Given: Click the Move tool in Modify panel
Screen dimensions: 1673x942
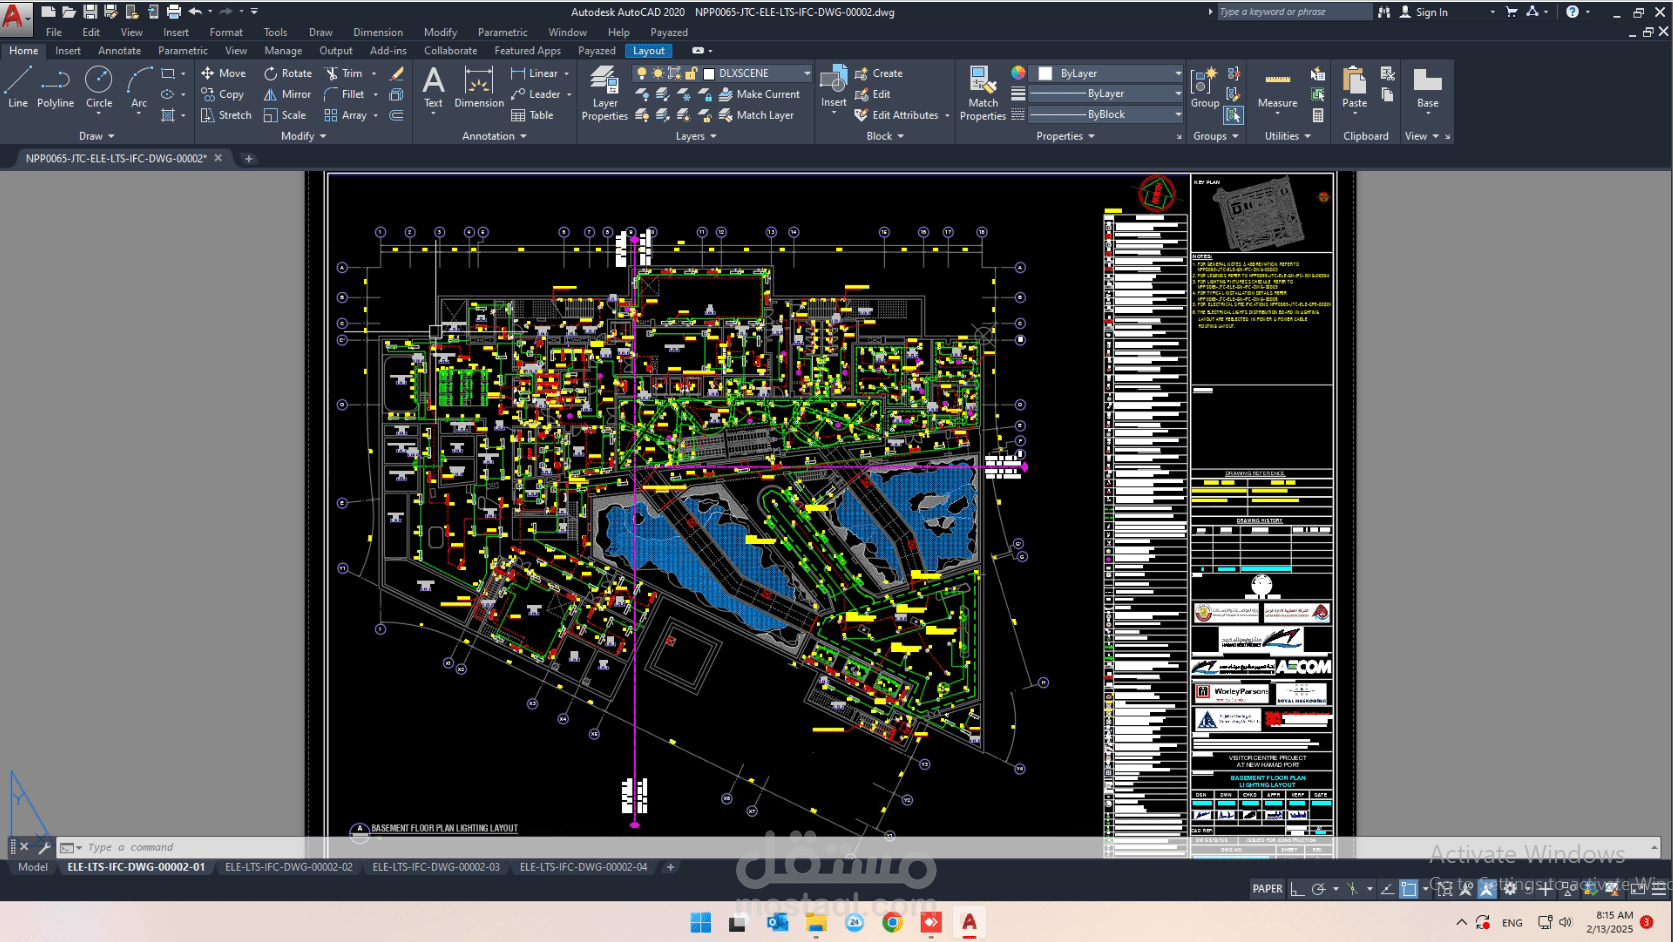Looking at the screenshot, I should click(223, 73).
